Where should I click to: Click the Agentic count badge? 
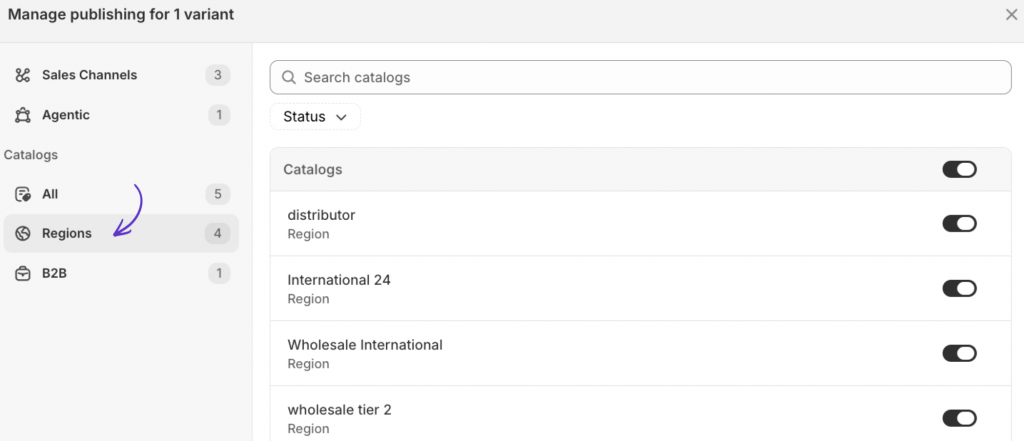[219, 116]
